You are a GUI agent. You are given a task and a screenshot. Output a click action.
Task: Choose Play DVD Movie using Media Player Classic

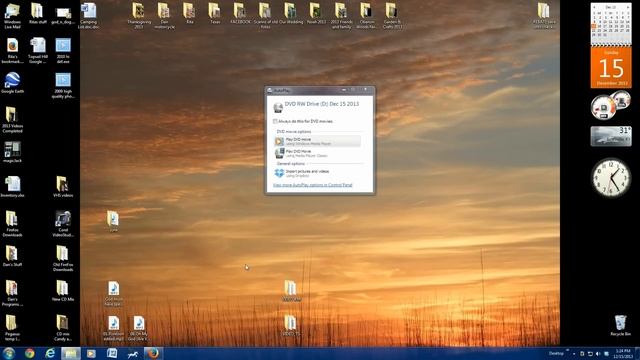317,153
